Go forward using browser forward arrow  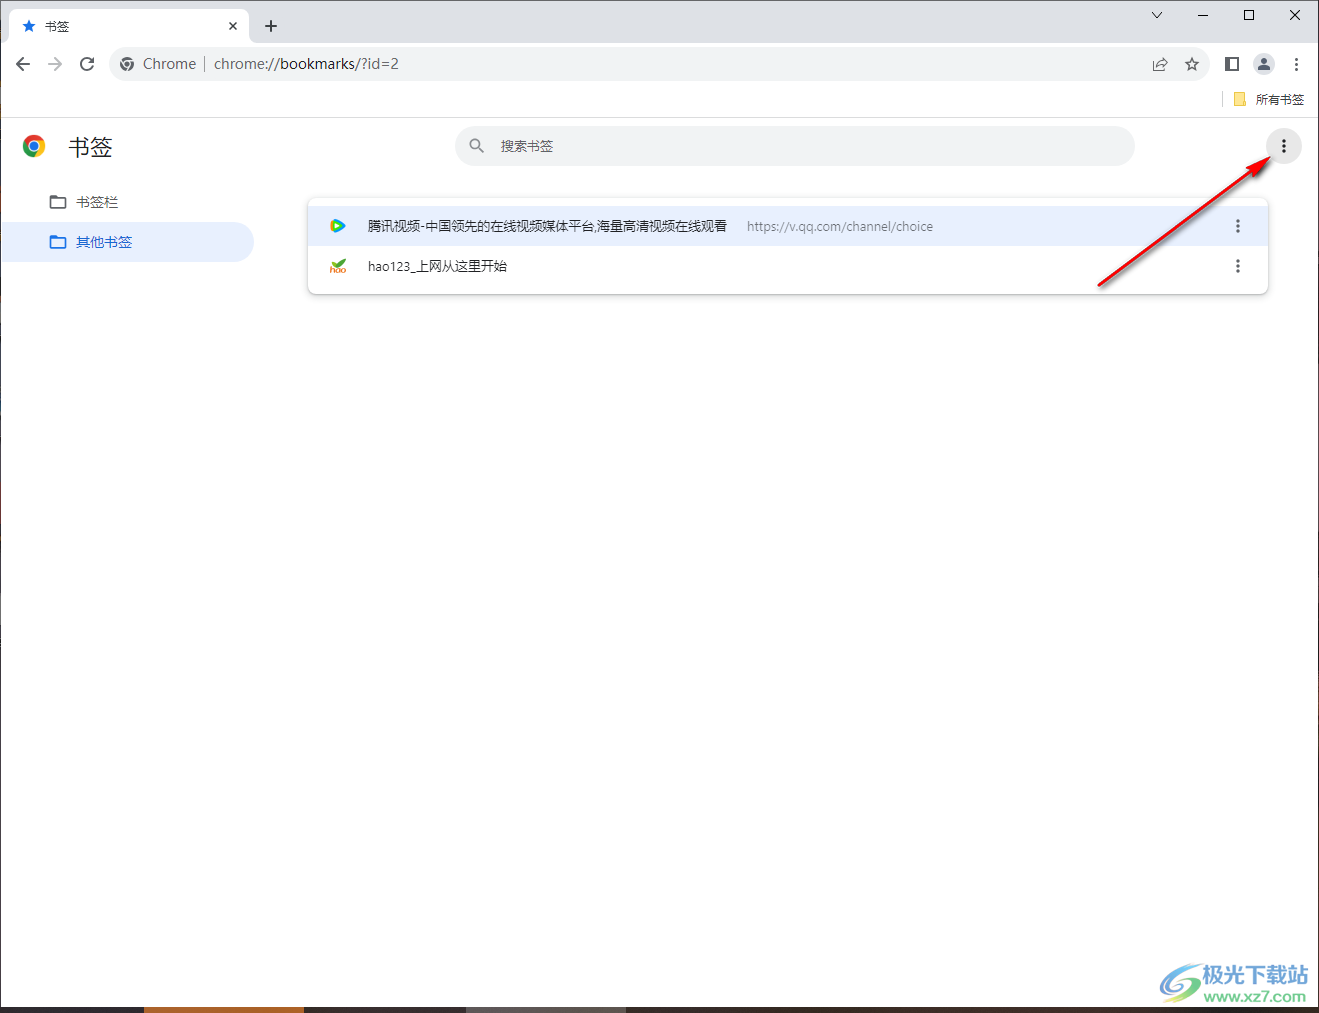(x=55, y=64)
